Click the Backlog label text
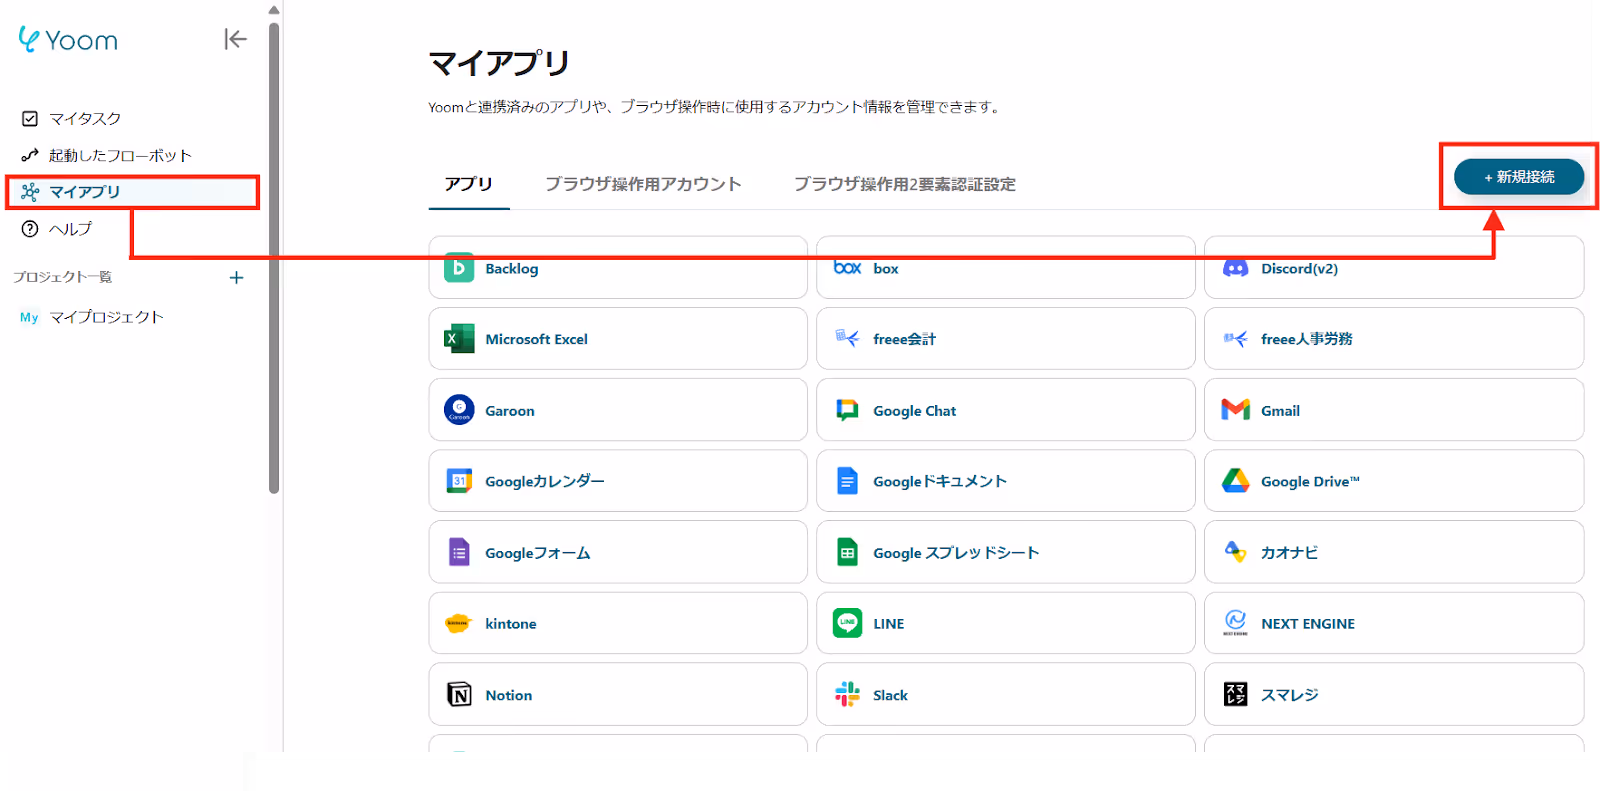The width and height of the screenshot is (1600, 791). pyautogui.click(x=512, y=268)
